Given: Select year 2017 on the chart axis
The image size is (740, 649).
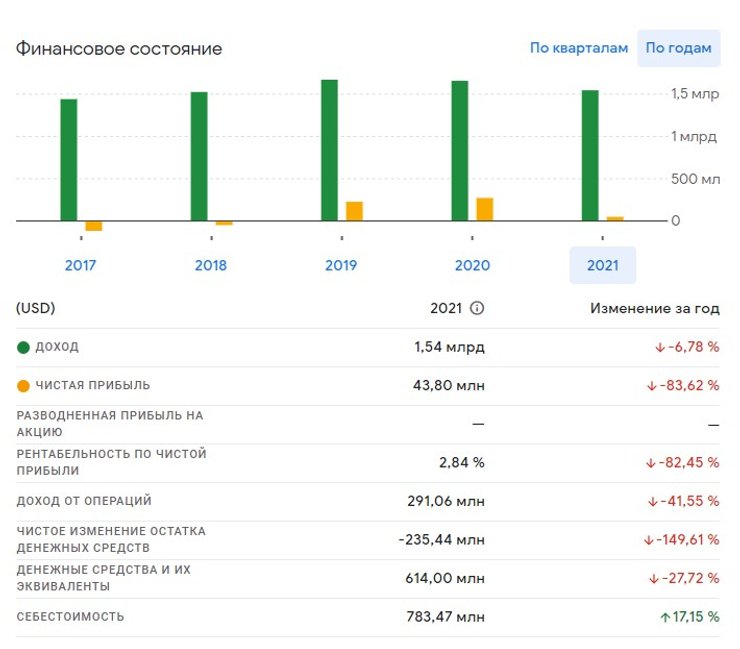Looking at the screenshot, I should (81, 265).
